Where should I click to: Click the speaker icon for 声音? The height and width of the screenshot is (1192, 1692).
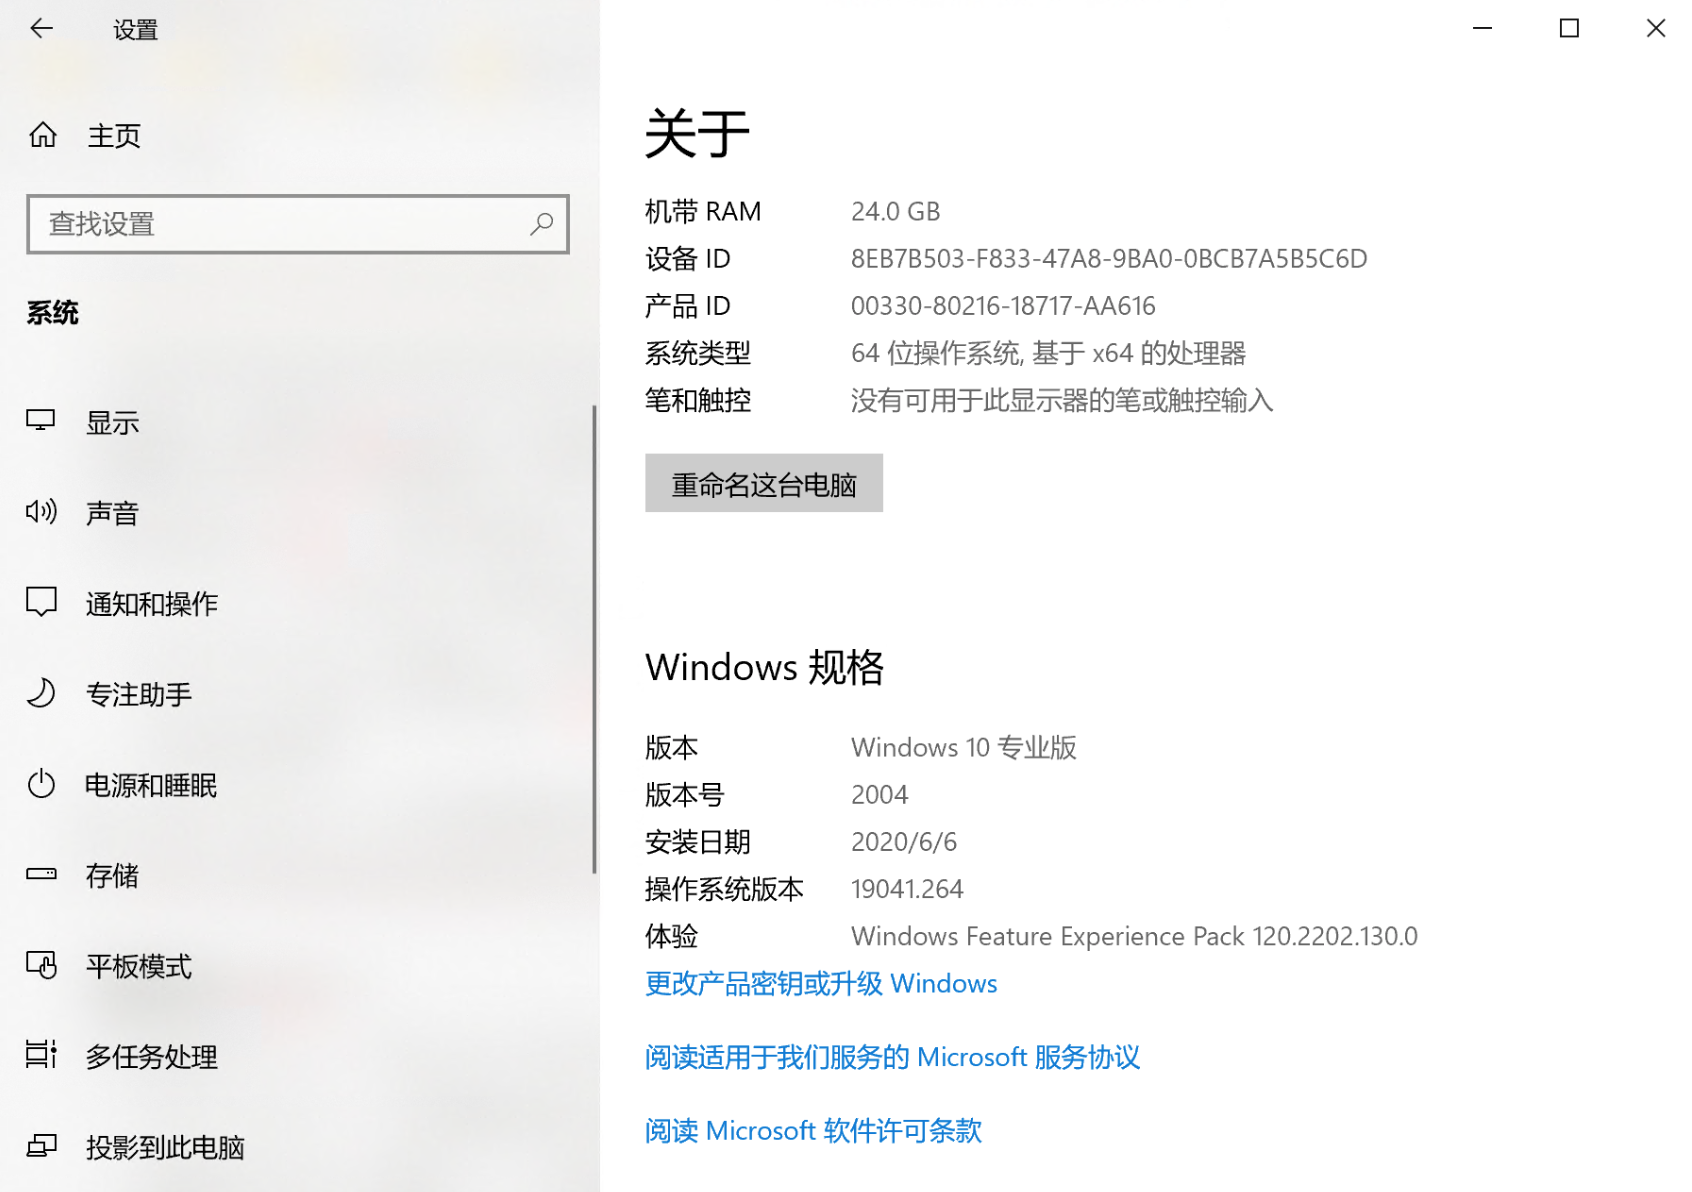point(41,512)
